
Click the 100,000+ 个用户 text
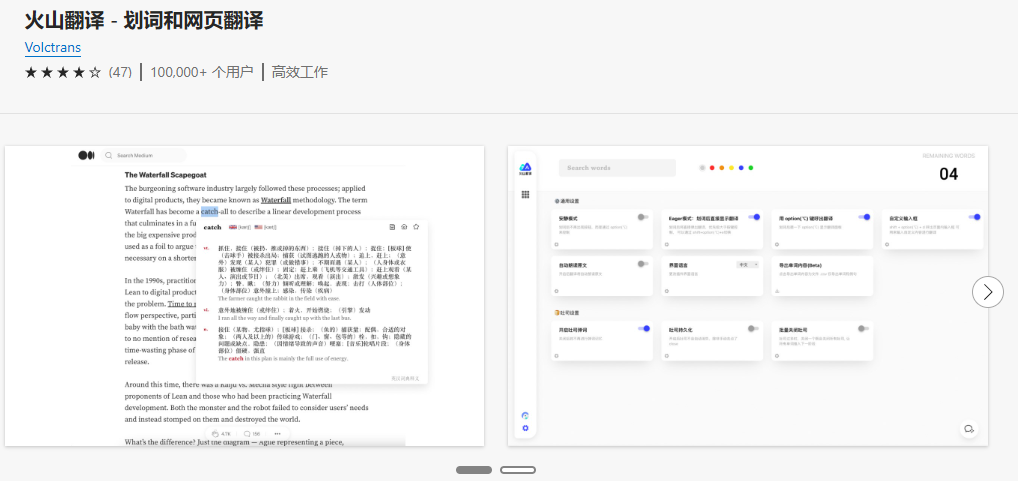(x=202, y=72)
